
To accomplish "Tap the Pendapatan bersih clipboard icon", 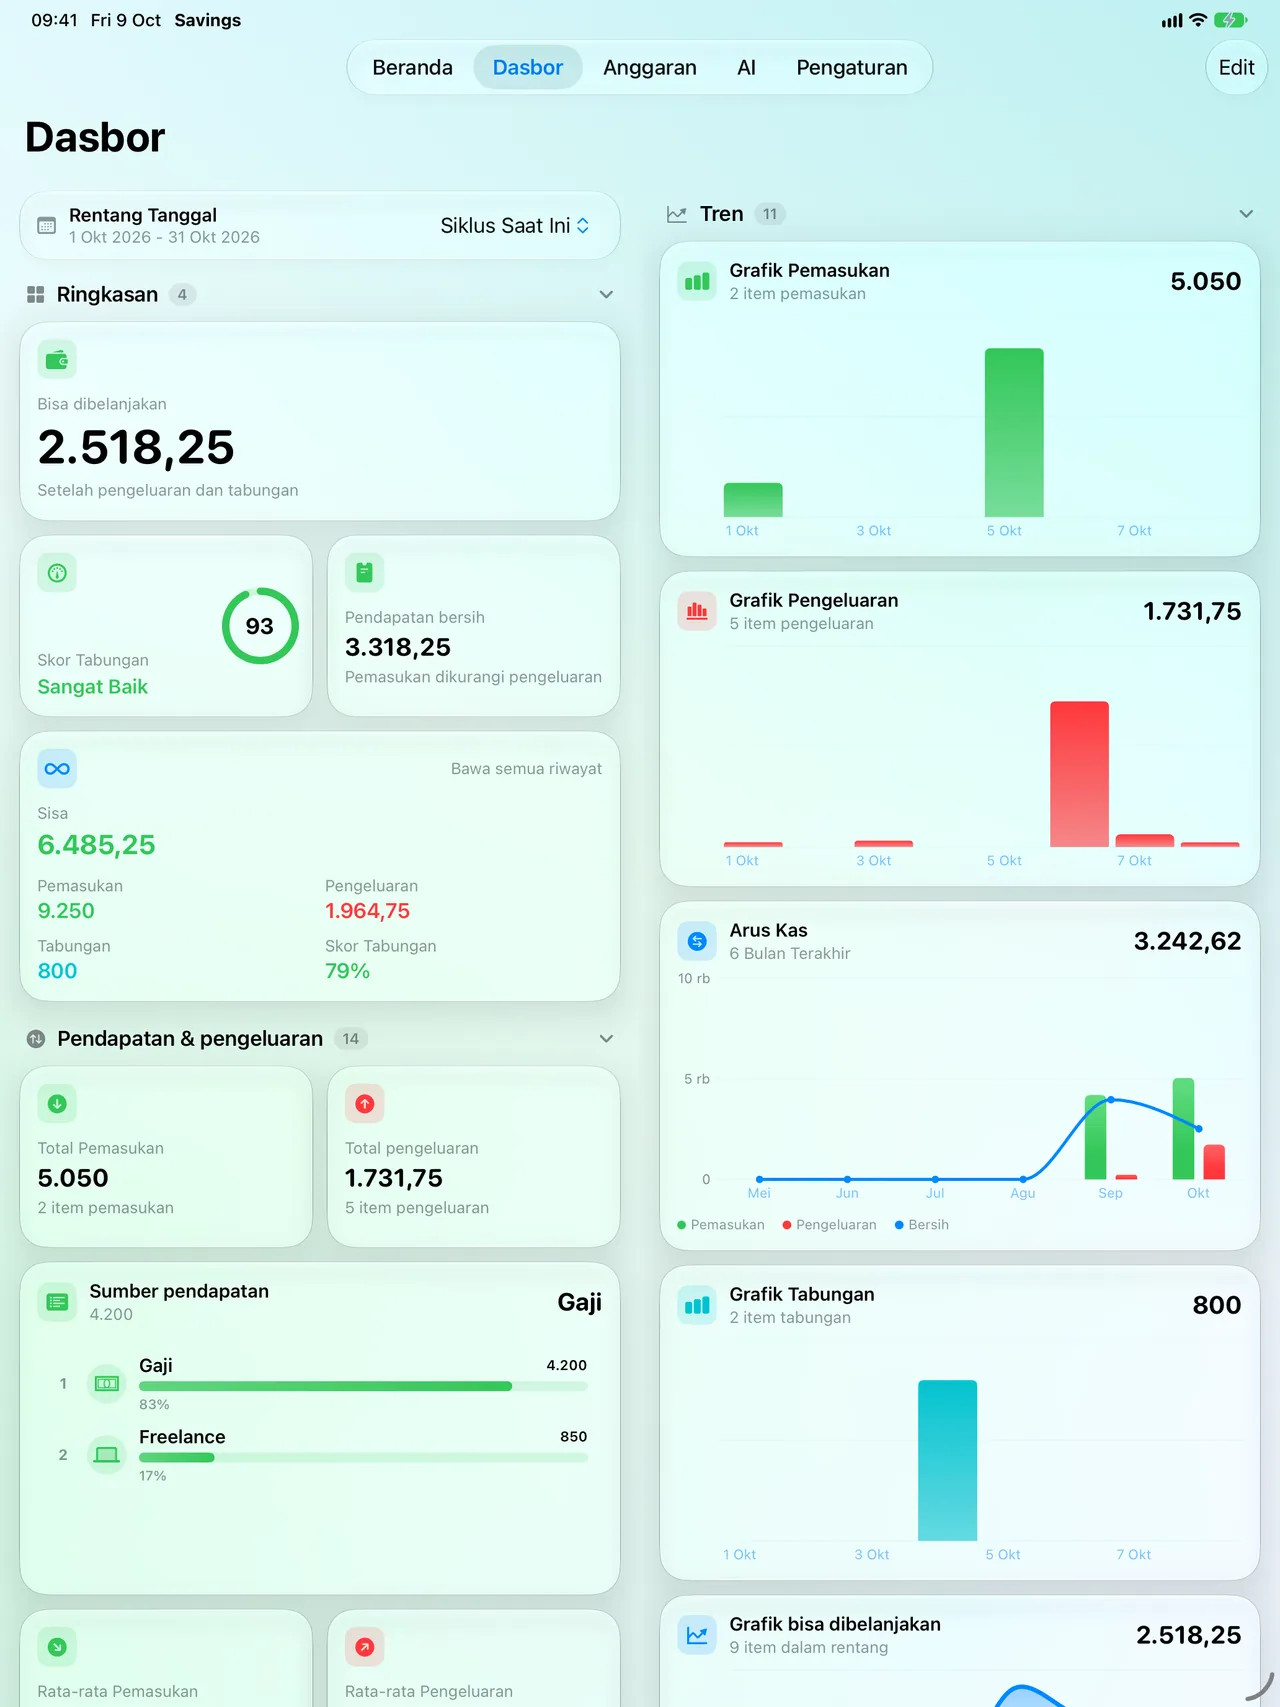I will 364,573.
